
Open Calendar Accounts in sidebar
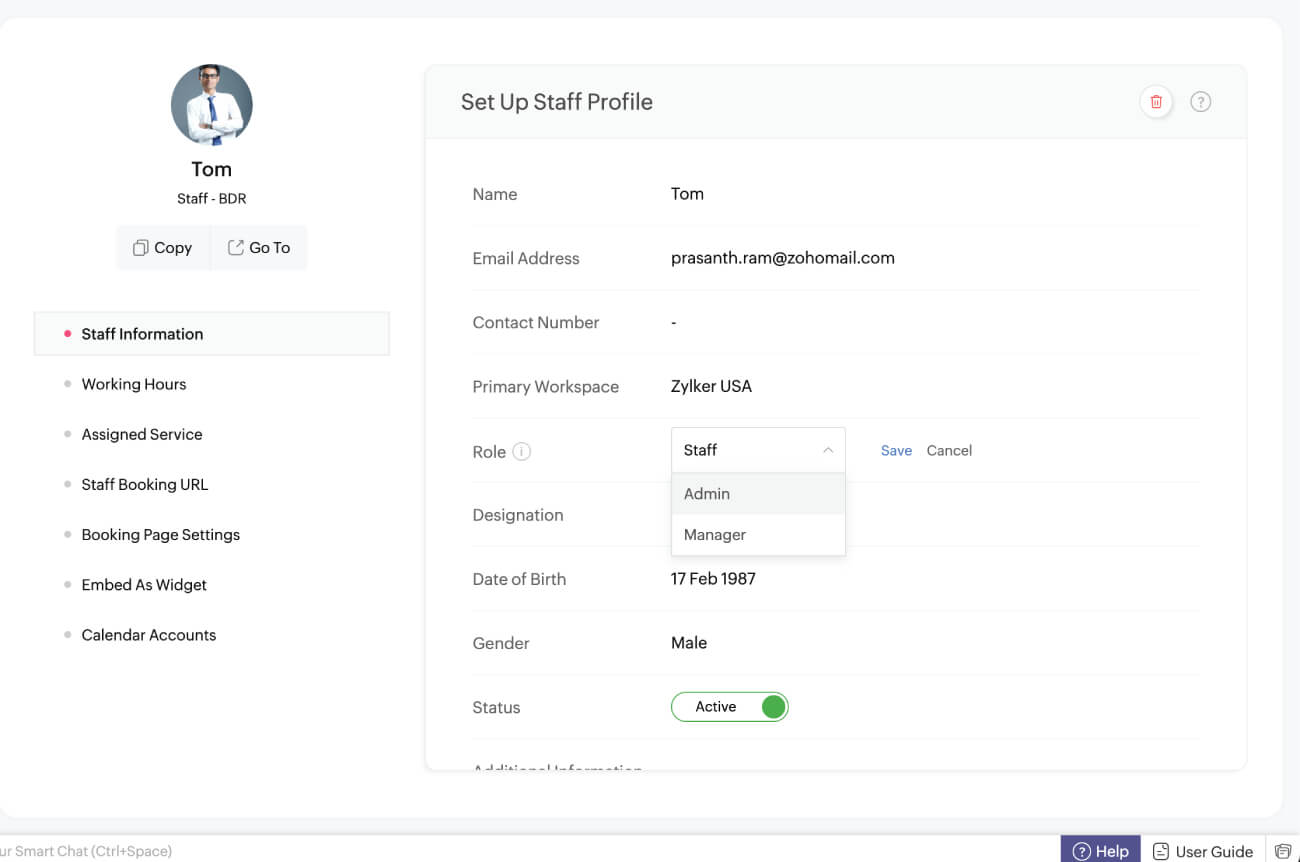(x=149, y=635)
